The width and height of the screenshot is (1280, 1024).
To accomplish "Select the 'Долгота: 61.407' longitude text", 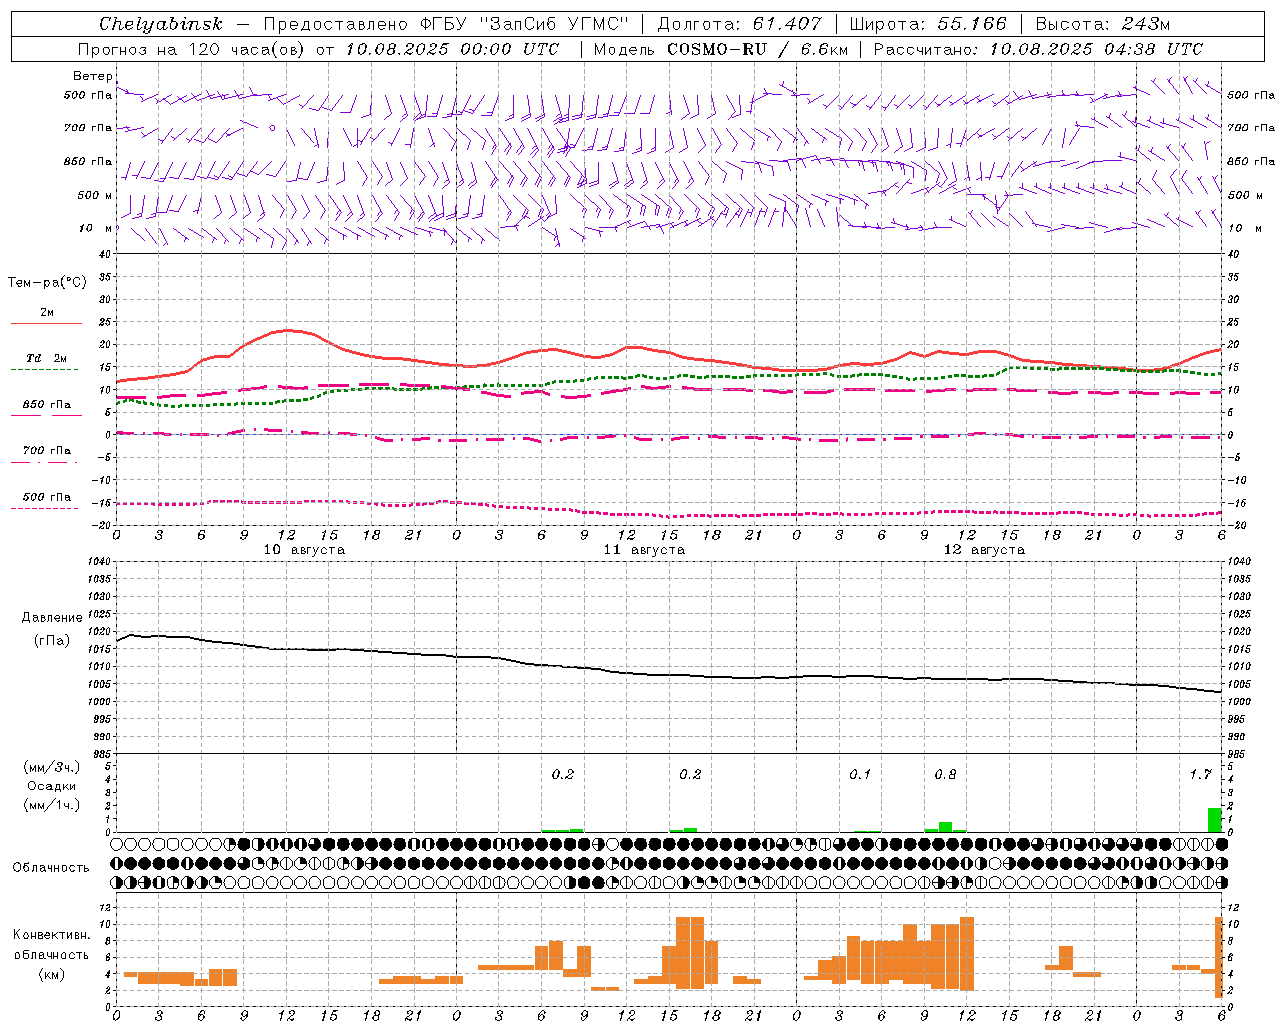I will (740, 24).
